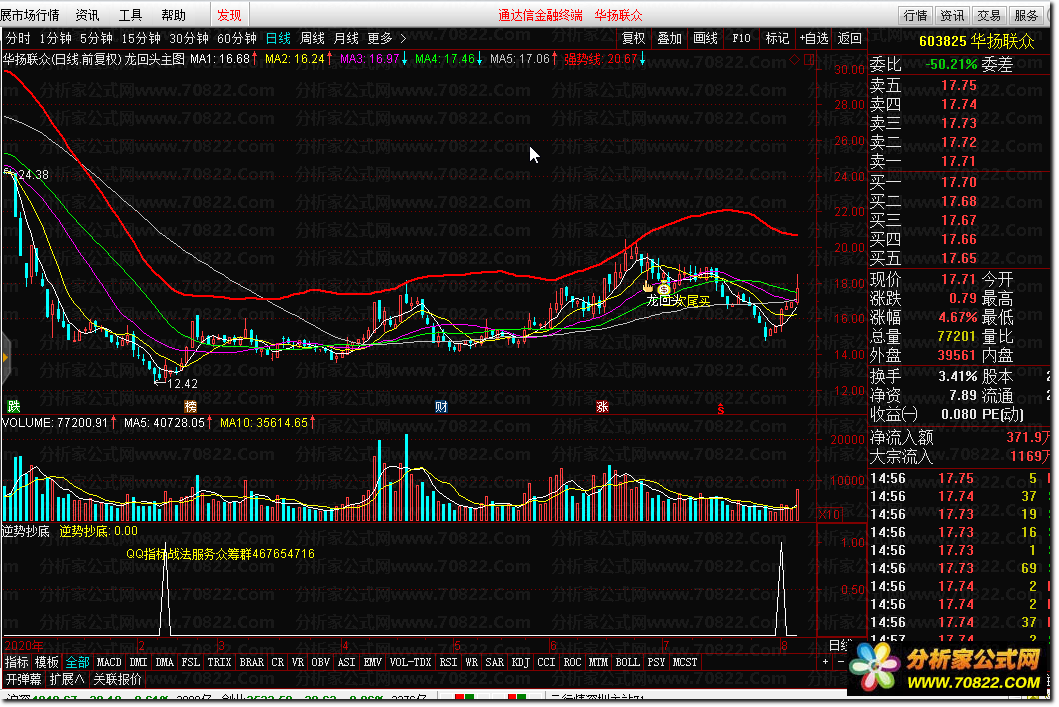Switch indicator to OBV
The image size is (1059, 707).
pyautogui.click(x=320, y=662)
